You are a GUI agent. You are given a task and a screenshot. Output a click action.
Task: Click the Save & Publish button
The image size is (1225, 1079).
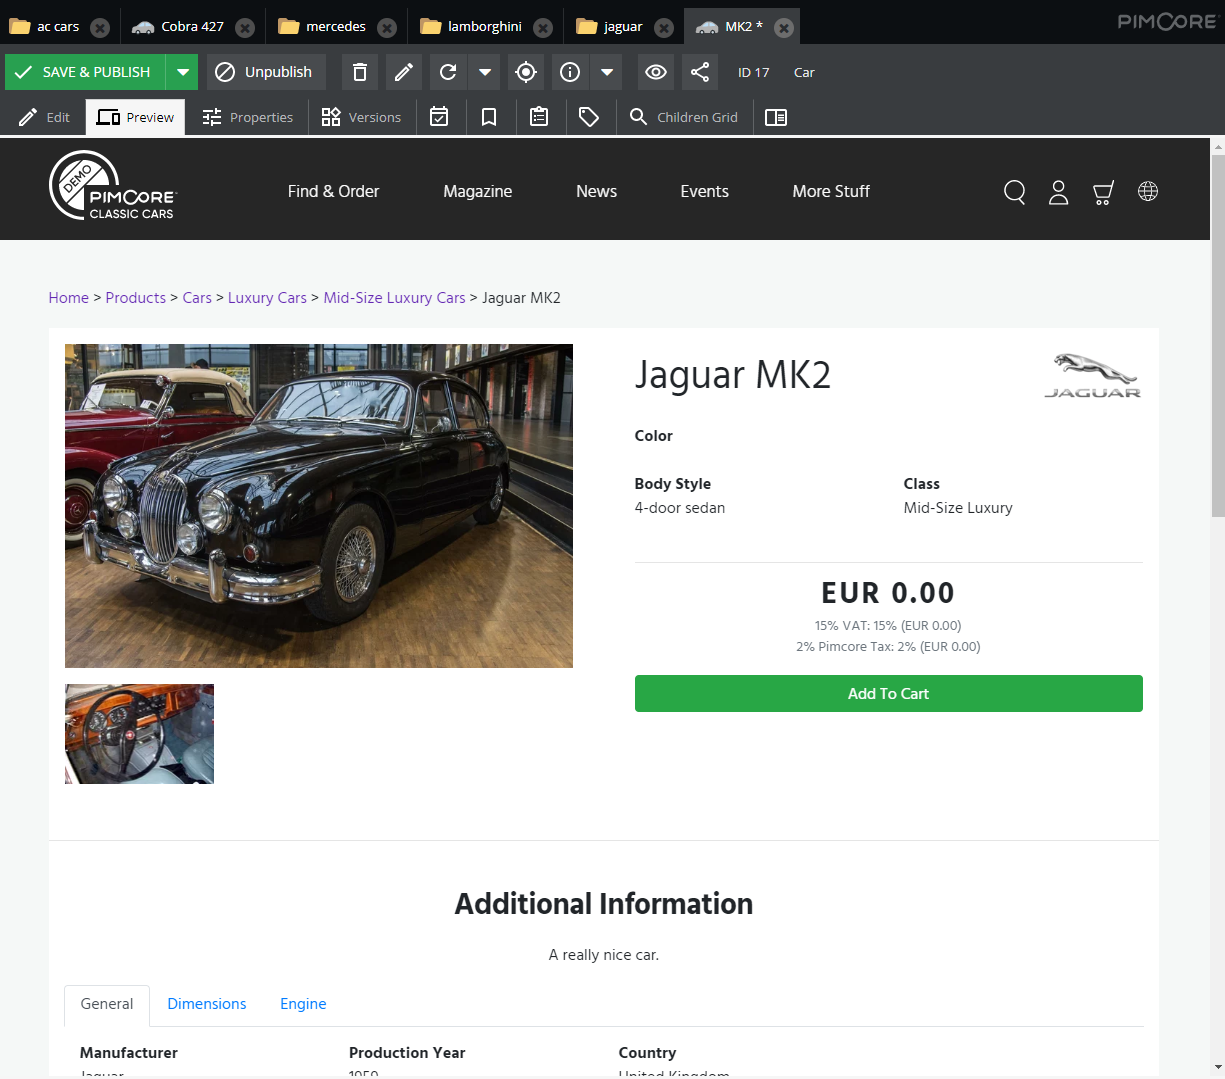(85, 72)
